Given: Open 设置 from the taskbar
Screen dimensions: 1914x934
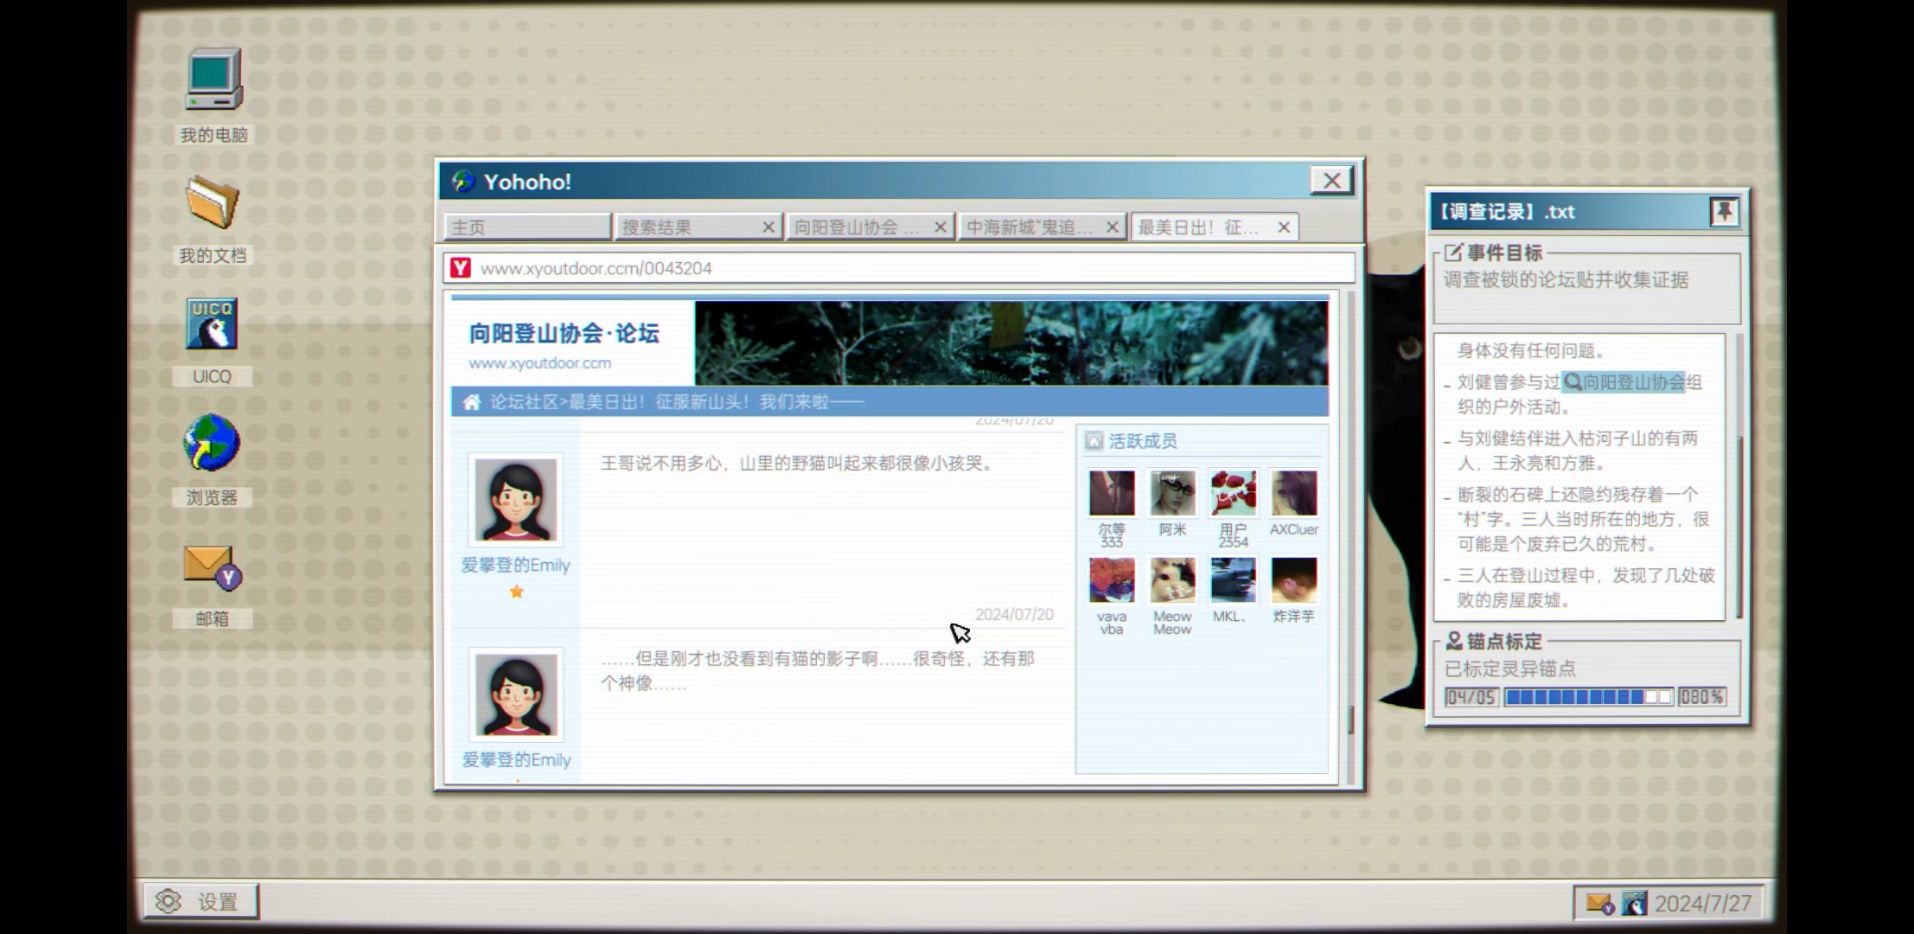Looking at the screenshot, I should 201,902.
